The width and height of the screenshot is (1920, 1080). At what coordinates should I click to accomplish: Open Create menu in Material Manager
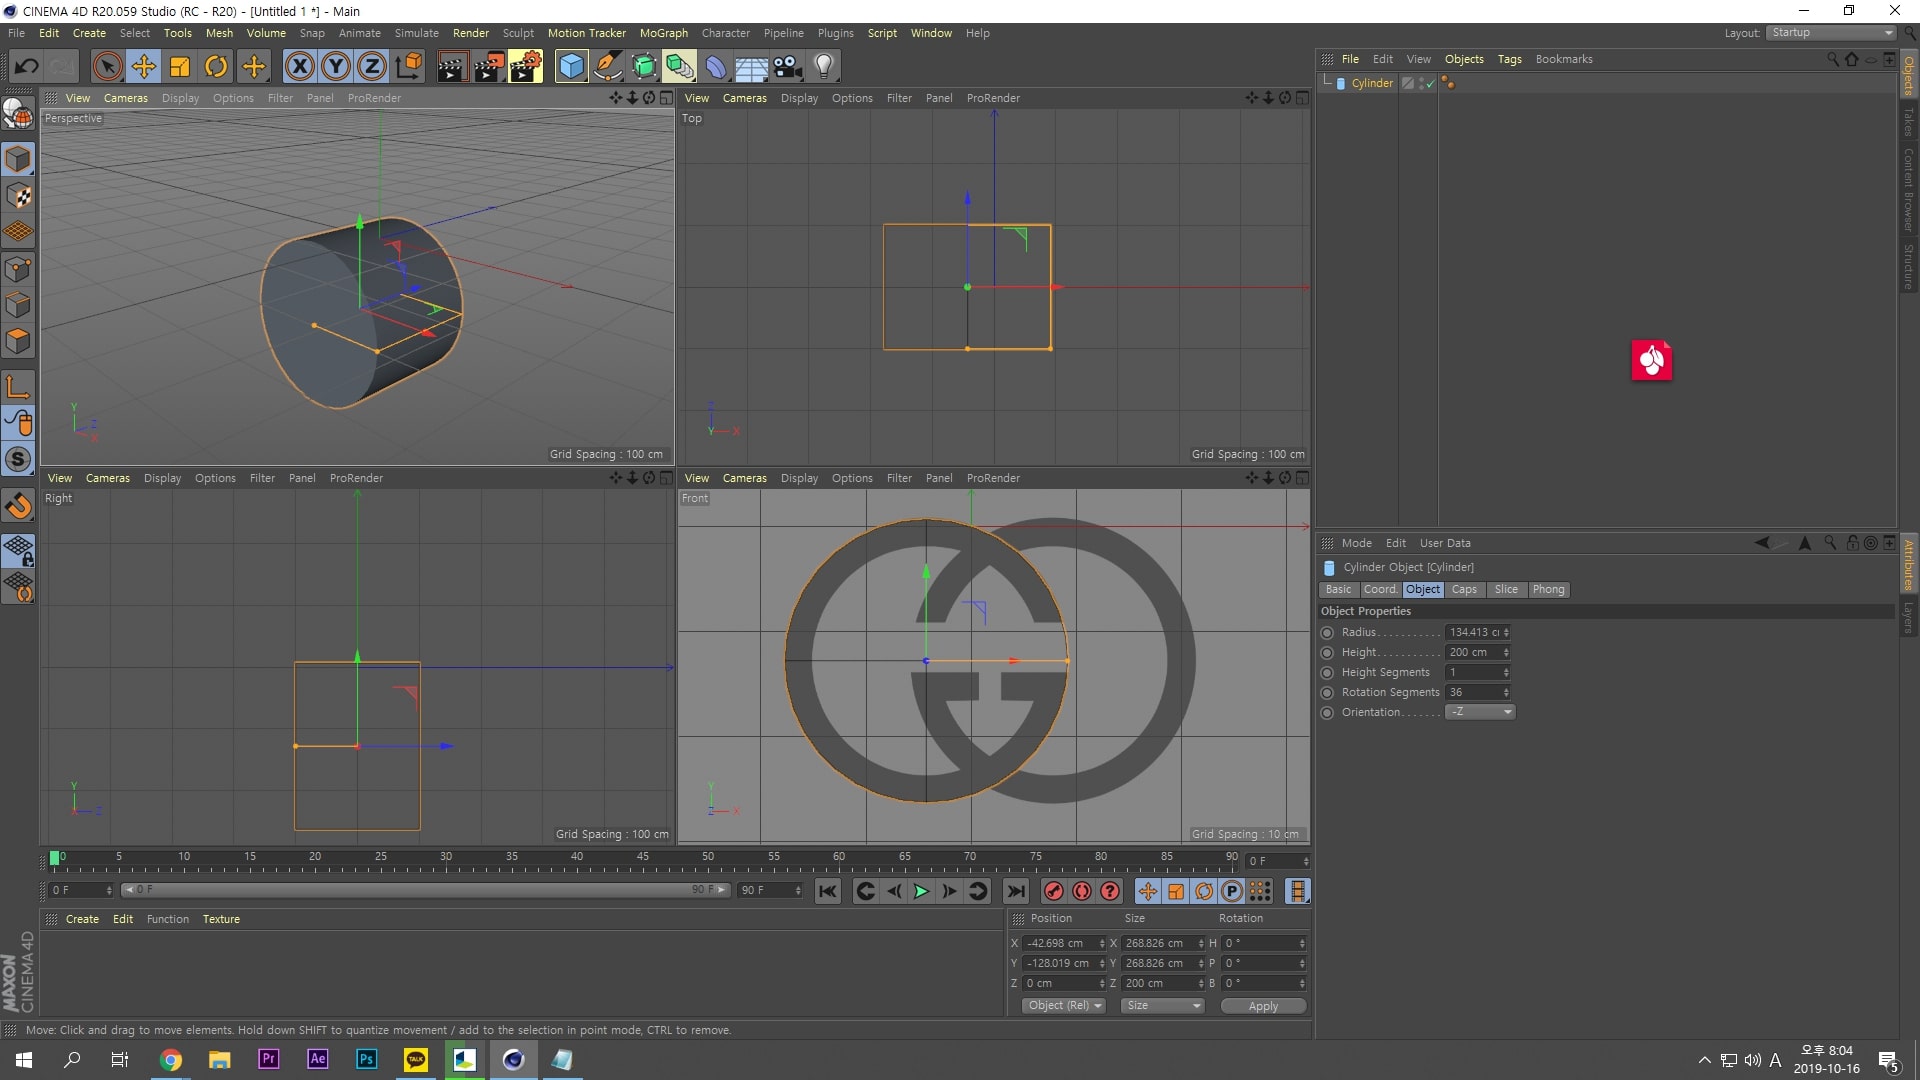pos(82,919)
